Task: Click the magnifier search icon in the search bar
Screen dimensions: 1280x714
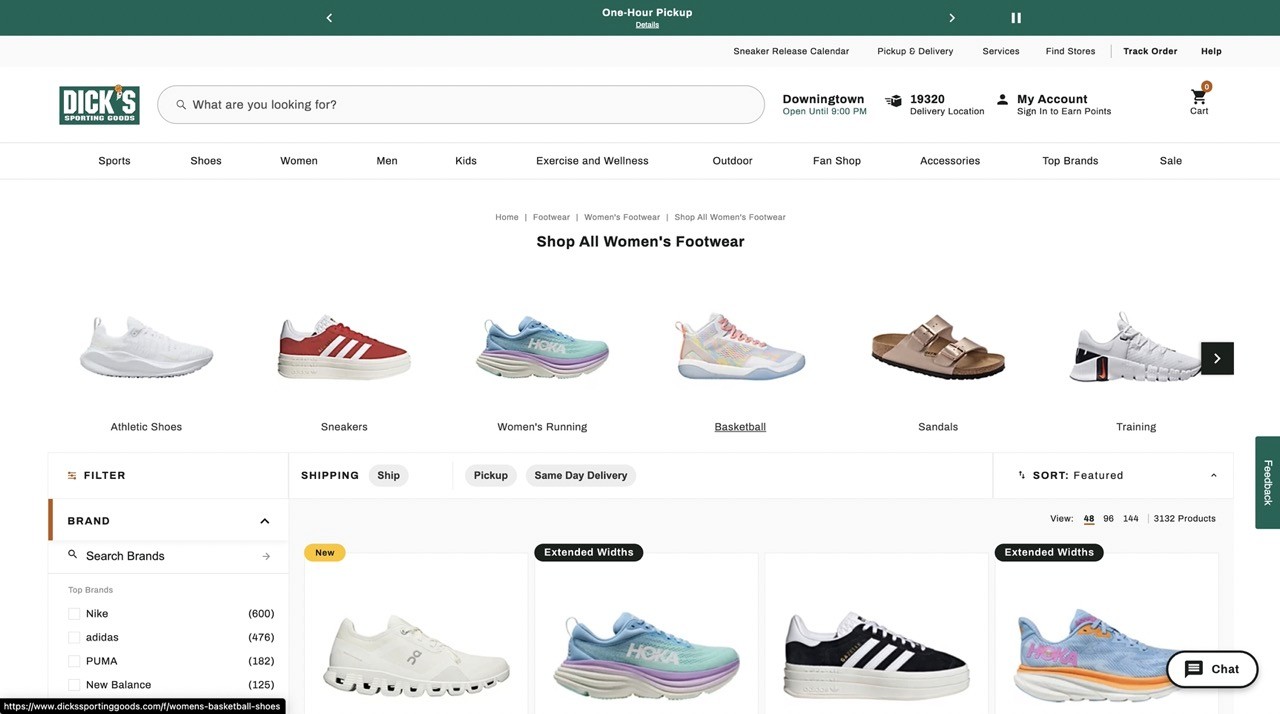Action: click(181, 104)
